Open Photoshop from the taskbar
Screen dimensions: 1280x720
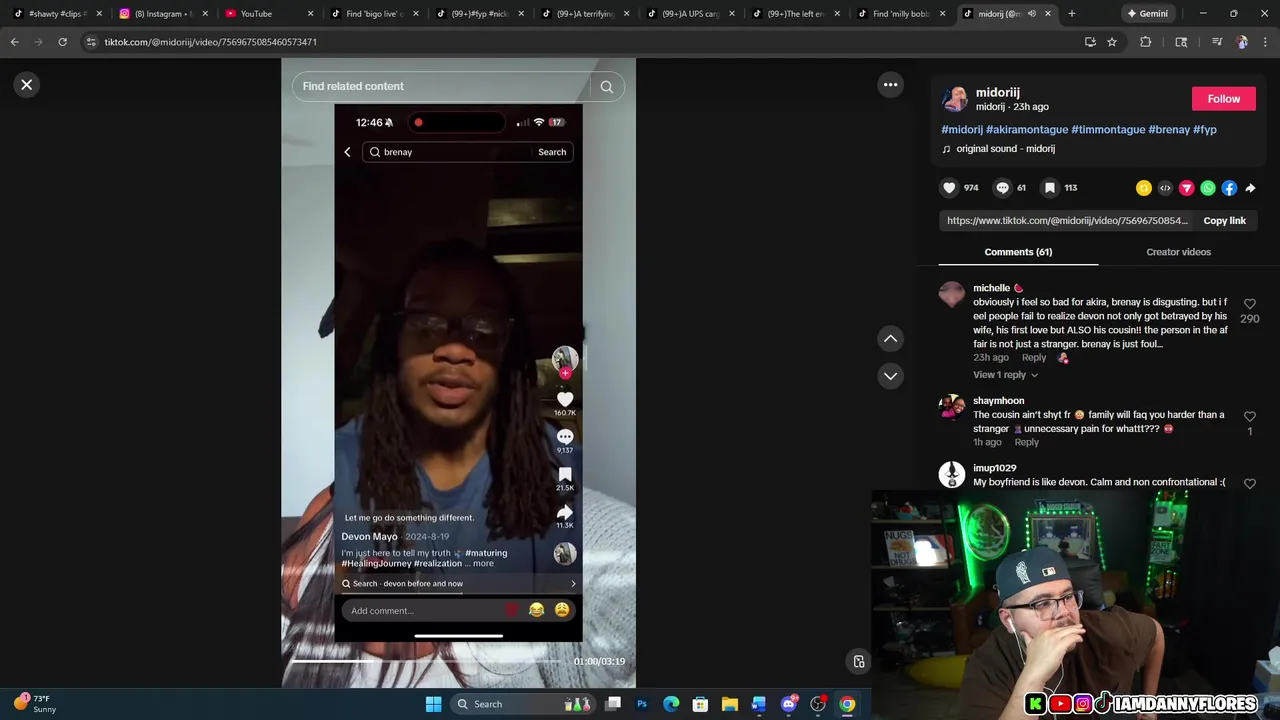click(642, 704)
